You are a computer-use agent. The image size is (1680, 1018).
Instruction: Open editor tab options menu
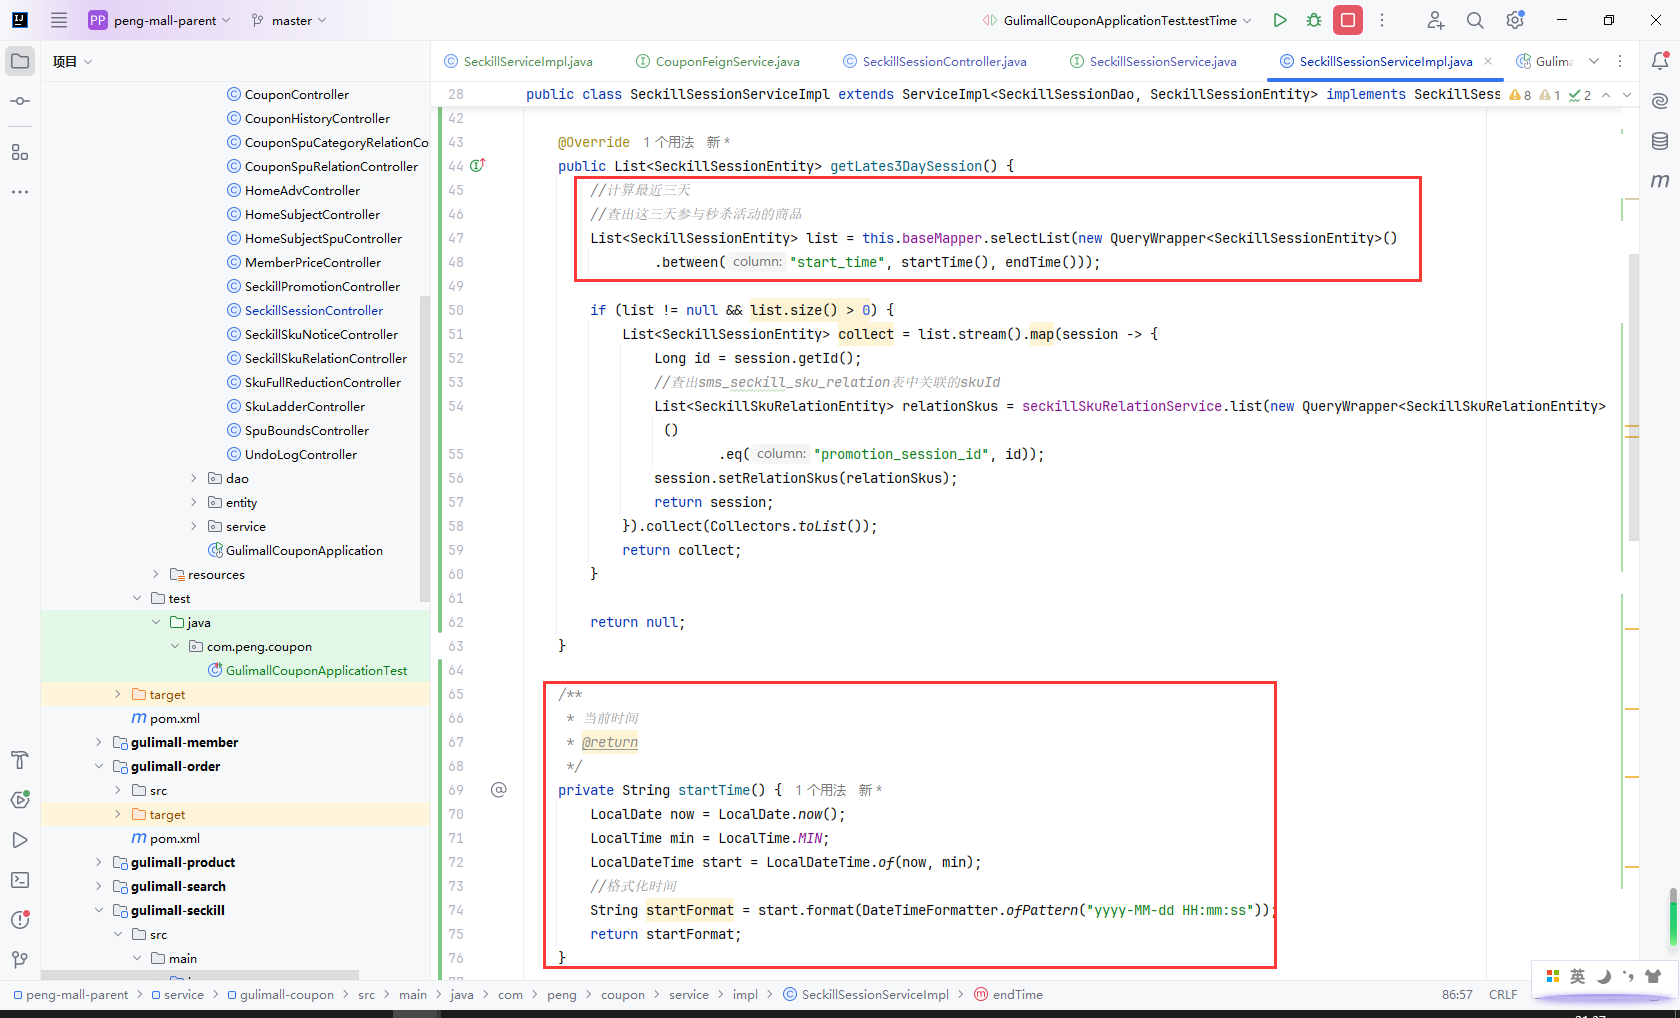1621,61
